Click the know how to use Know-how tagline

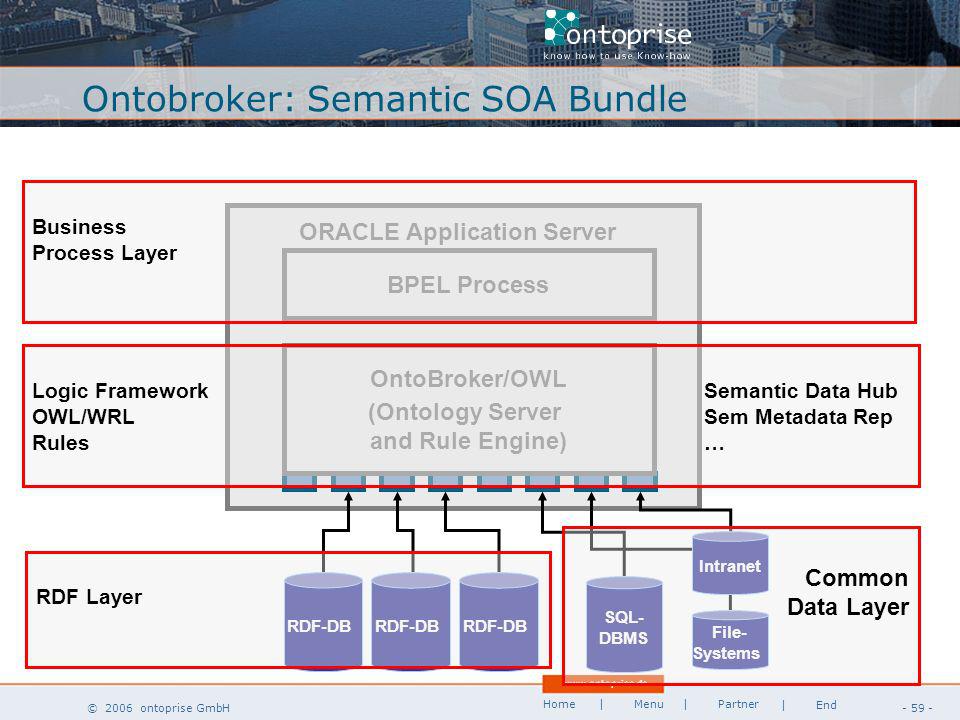pyautogui.click(x=617, y=56)
